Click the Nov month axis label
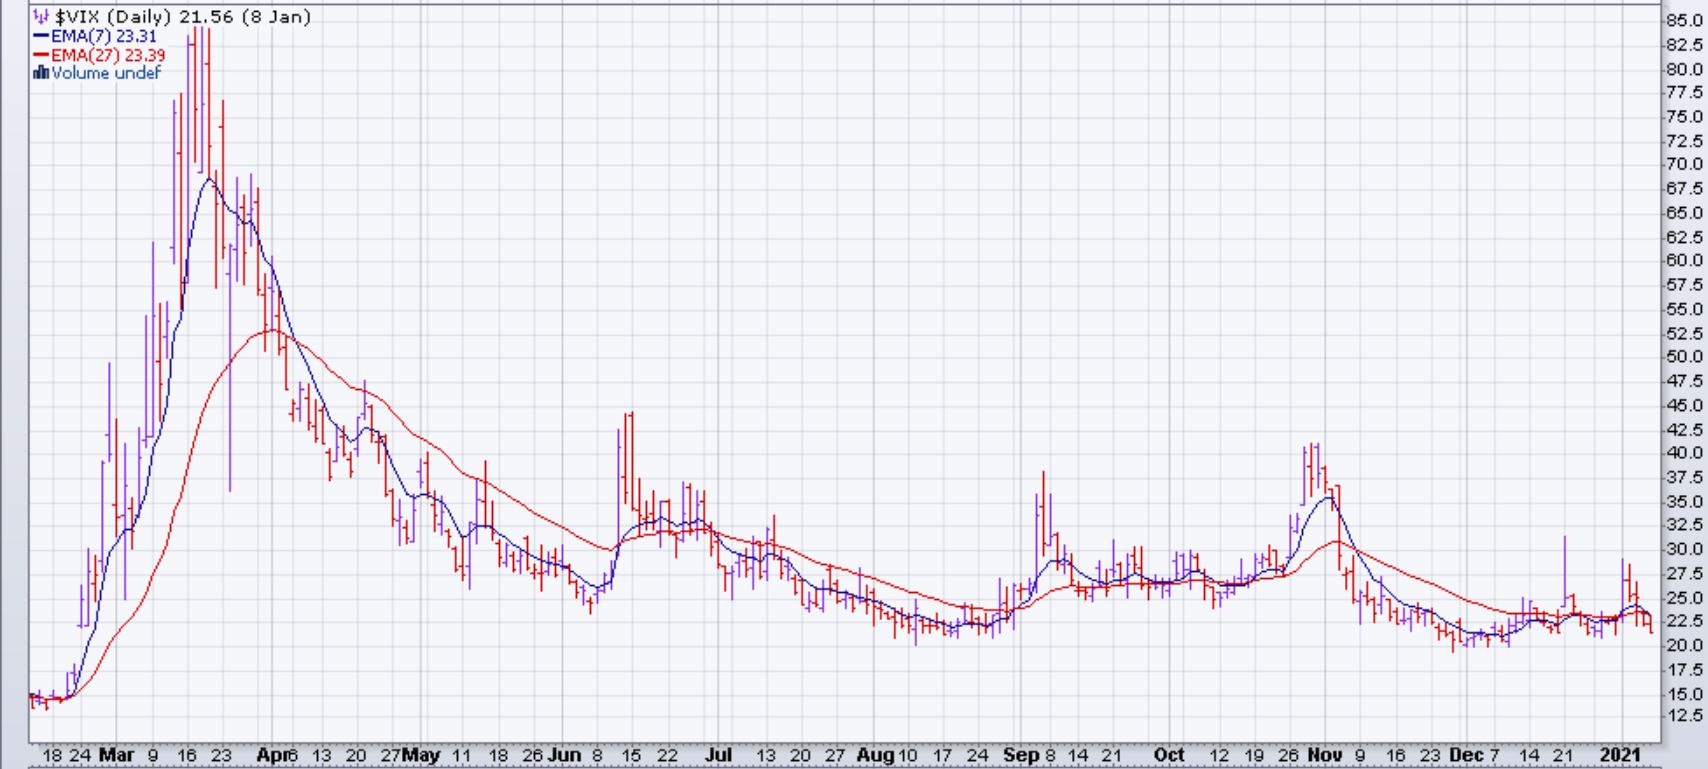Screen dimensions: 1708x769 1325,756
